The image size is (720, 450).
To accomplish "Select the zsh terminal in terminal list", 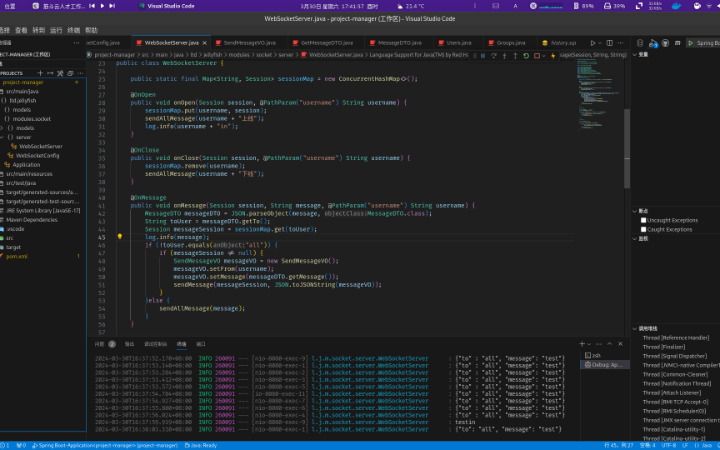I will click(604, 355).
